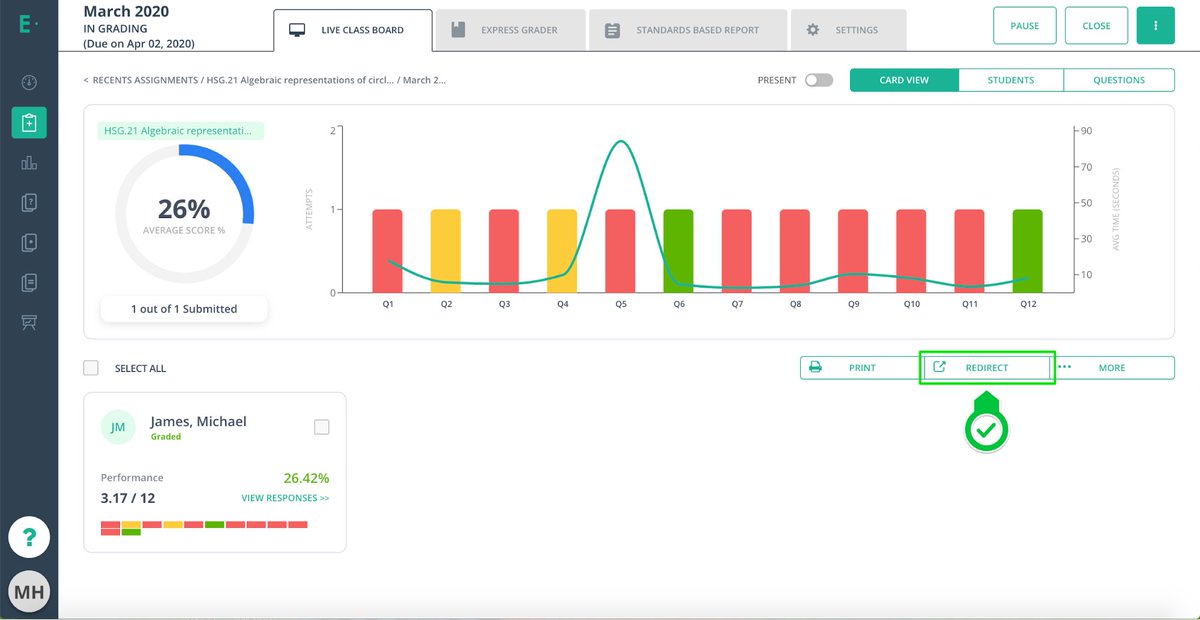
Task: Click the highlighted Redirect button
Action: [986, 367]
